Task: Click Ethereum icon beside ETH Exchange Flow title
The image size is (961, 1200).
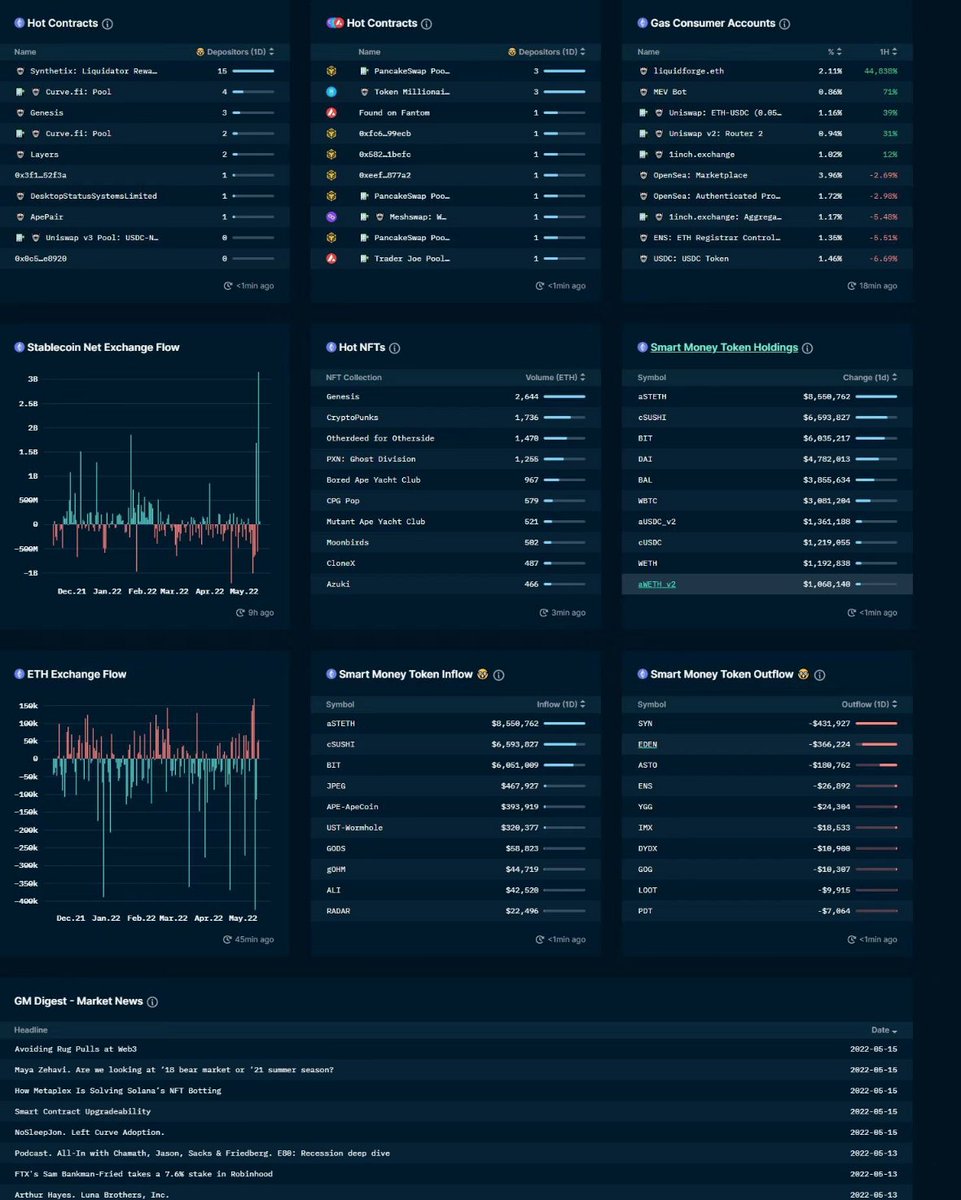Action: [x=19, y=675]
